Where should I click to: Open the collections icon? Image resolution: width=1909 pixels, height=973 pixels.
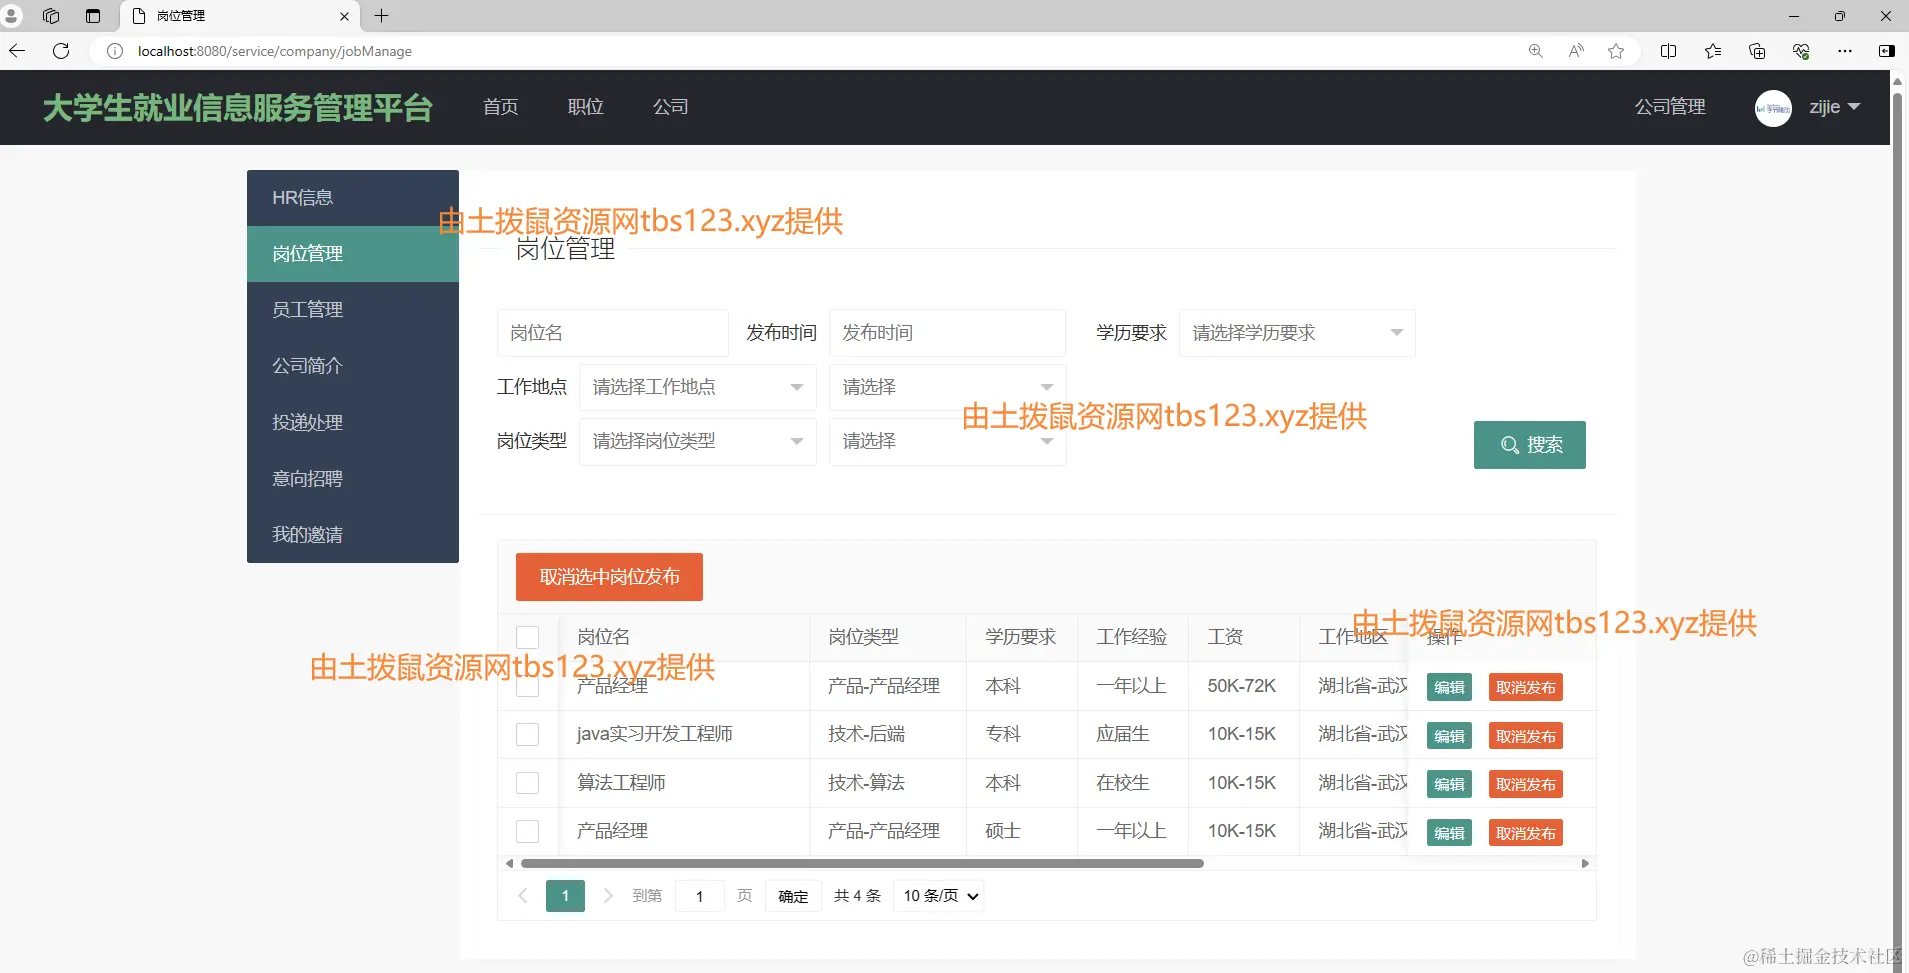(x=1757, y=51)
